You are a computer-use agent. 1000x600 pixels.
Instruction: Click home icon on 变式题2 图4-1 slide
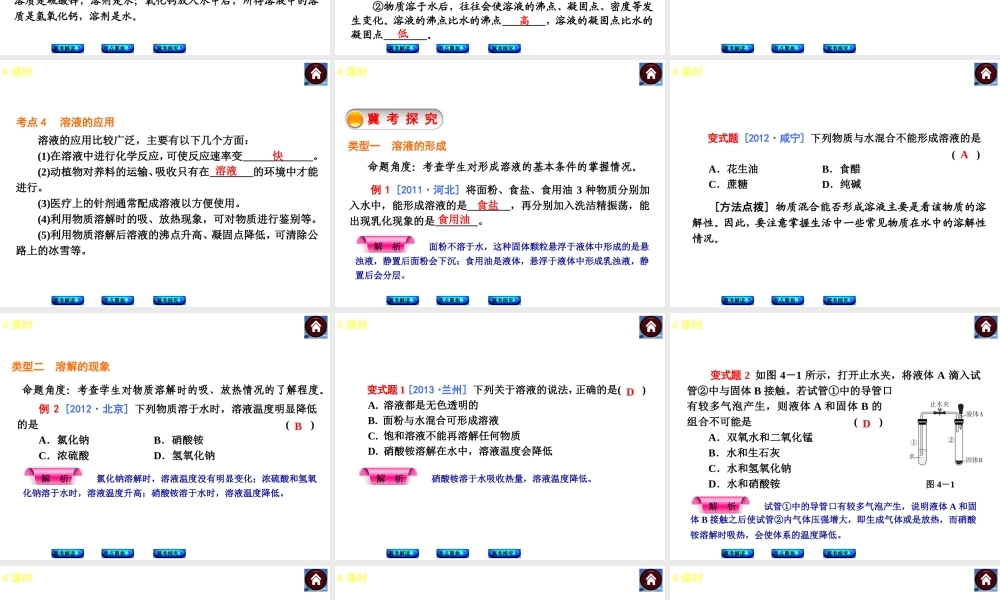click(x=986, y=327)
